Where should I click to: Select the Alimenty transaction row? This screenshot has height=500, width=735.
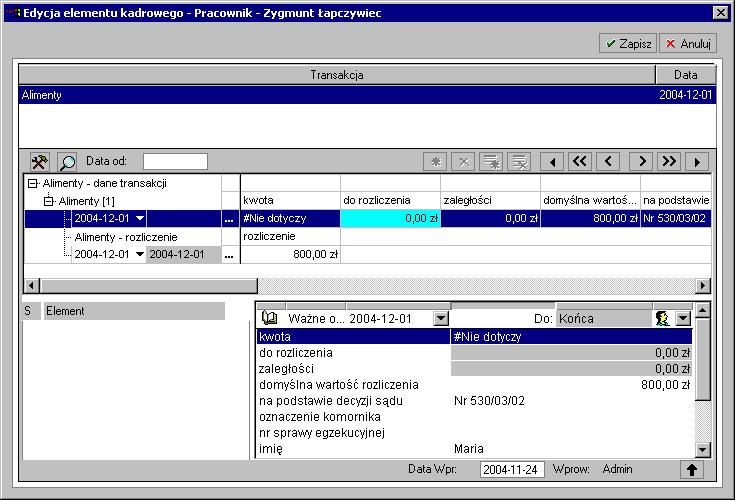click(x=367, y=95)
